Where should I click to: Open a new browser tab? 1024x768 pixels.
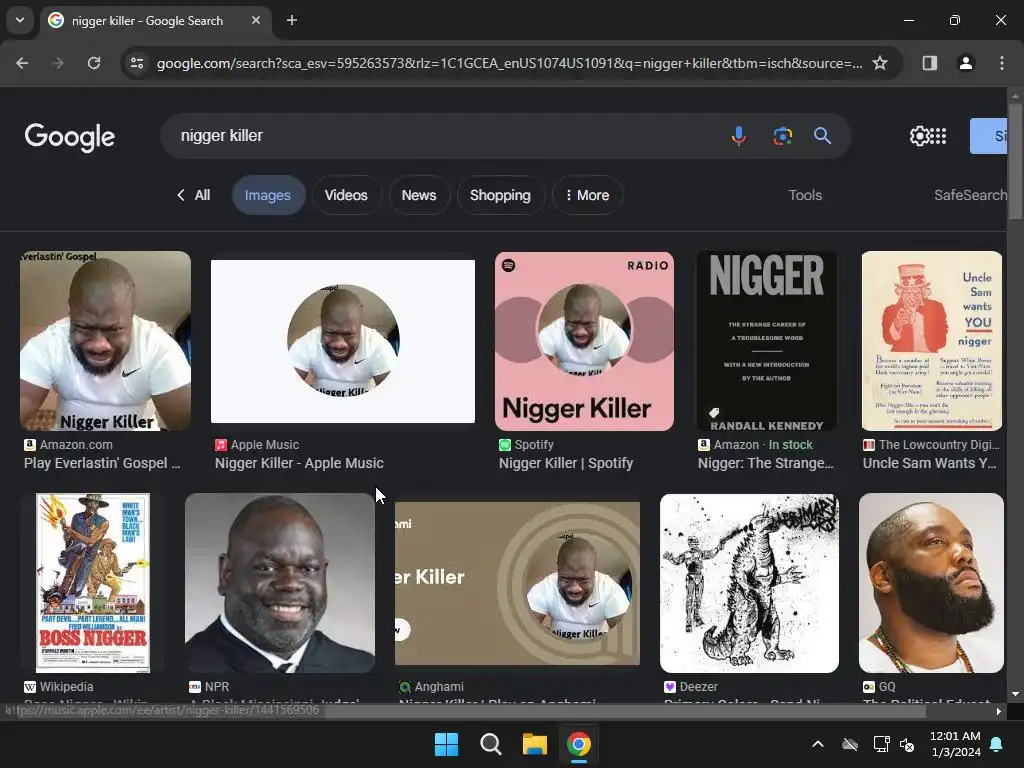pos(292,20)
